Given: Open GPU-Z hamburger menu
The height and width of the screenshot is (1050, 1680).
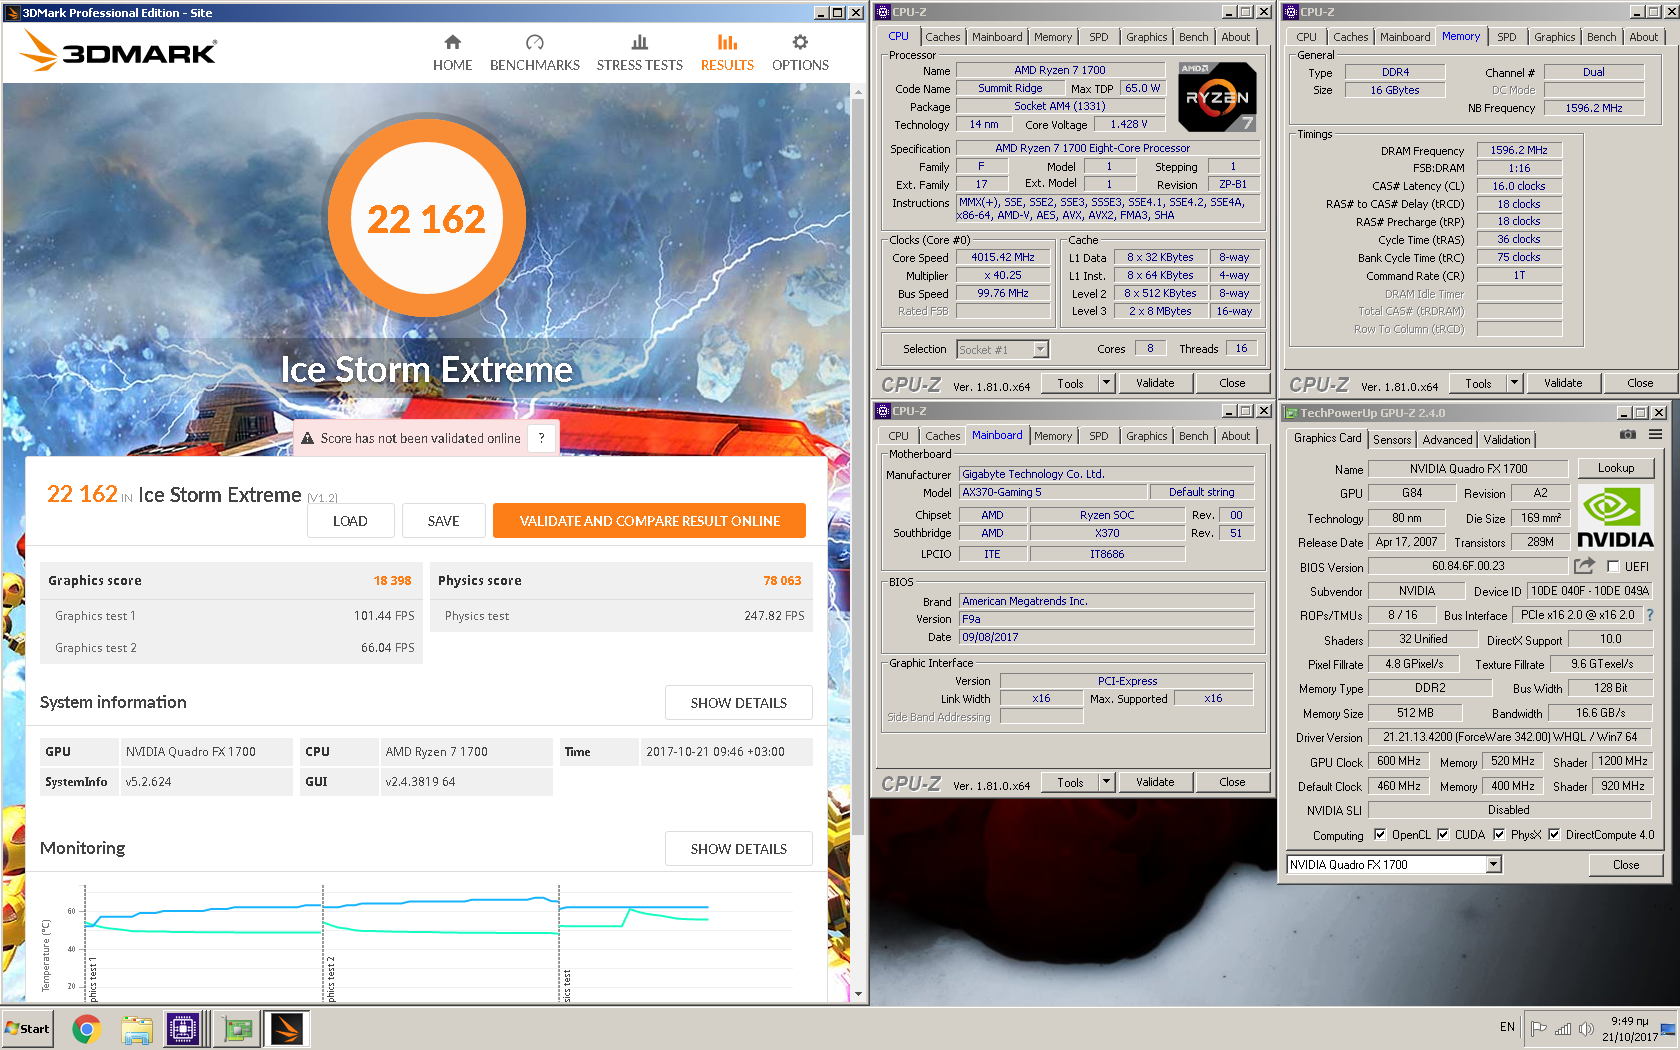Looking at the screenshot, I should click(x=1655, y=434).
